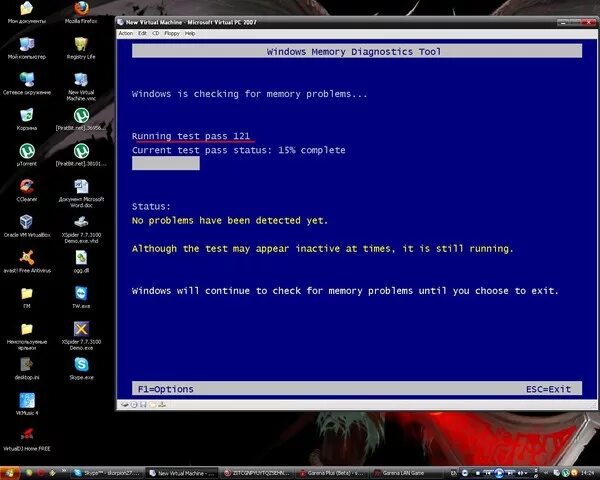Click the EN language indicator in taskbar

(x=453, y=473)
